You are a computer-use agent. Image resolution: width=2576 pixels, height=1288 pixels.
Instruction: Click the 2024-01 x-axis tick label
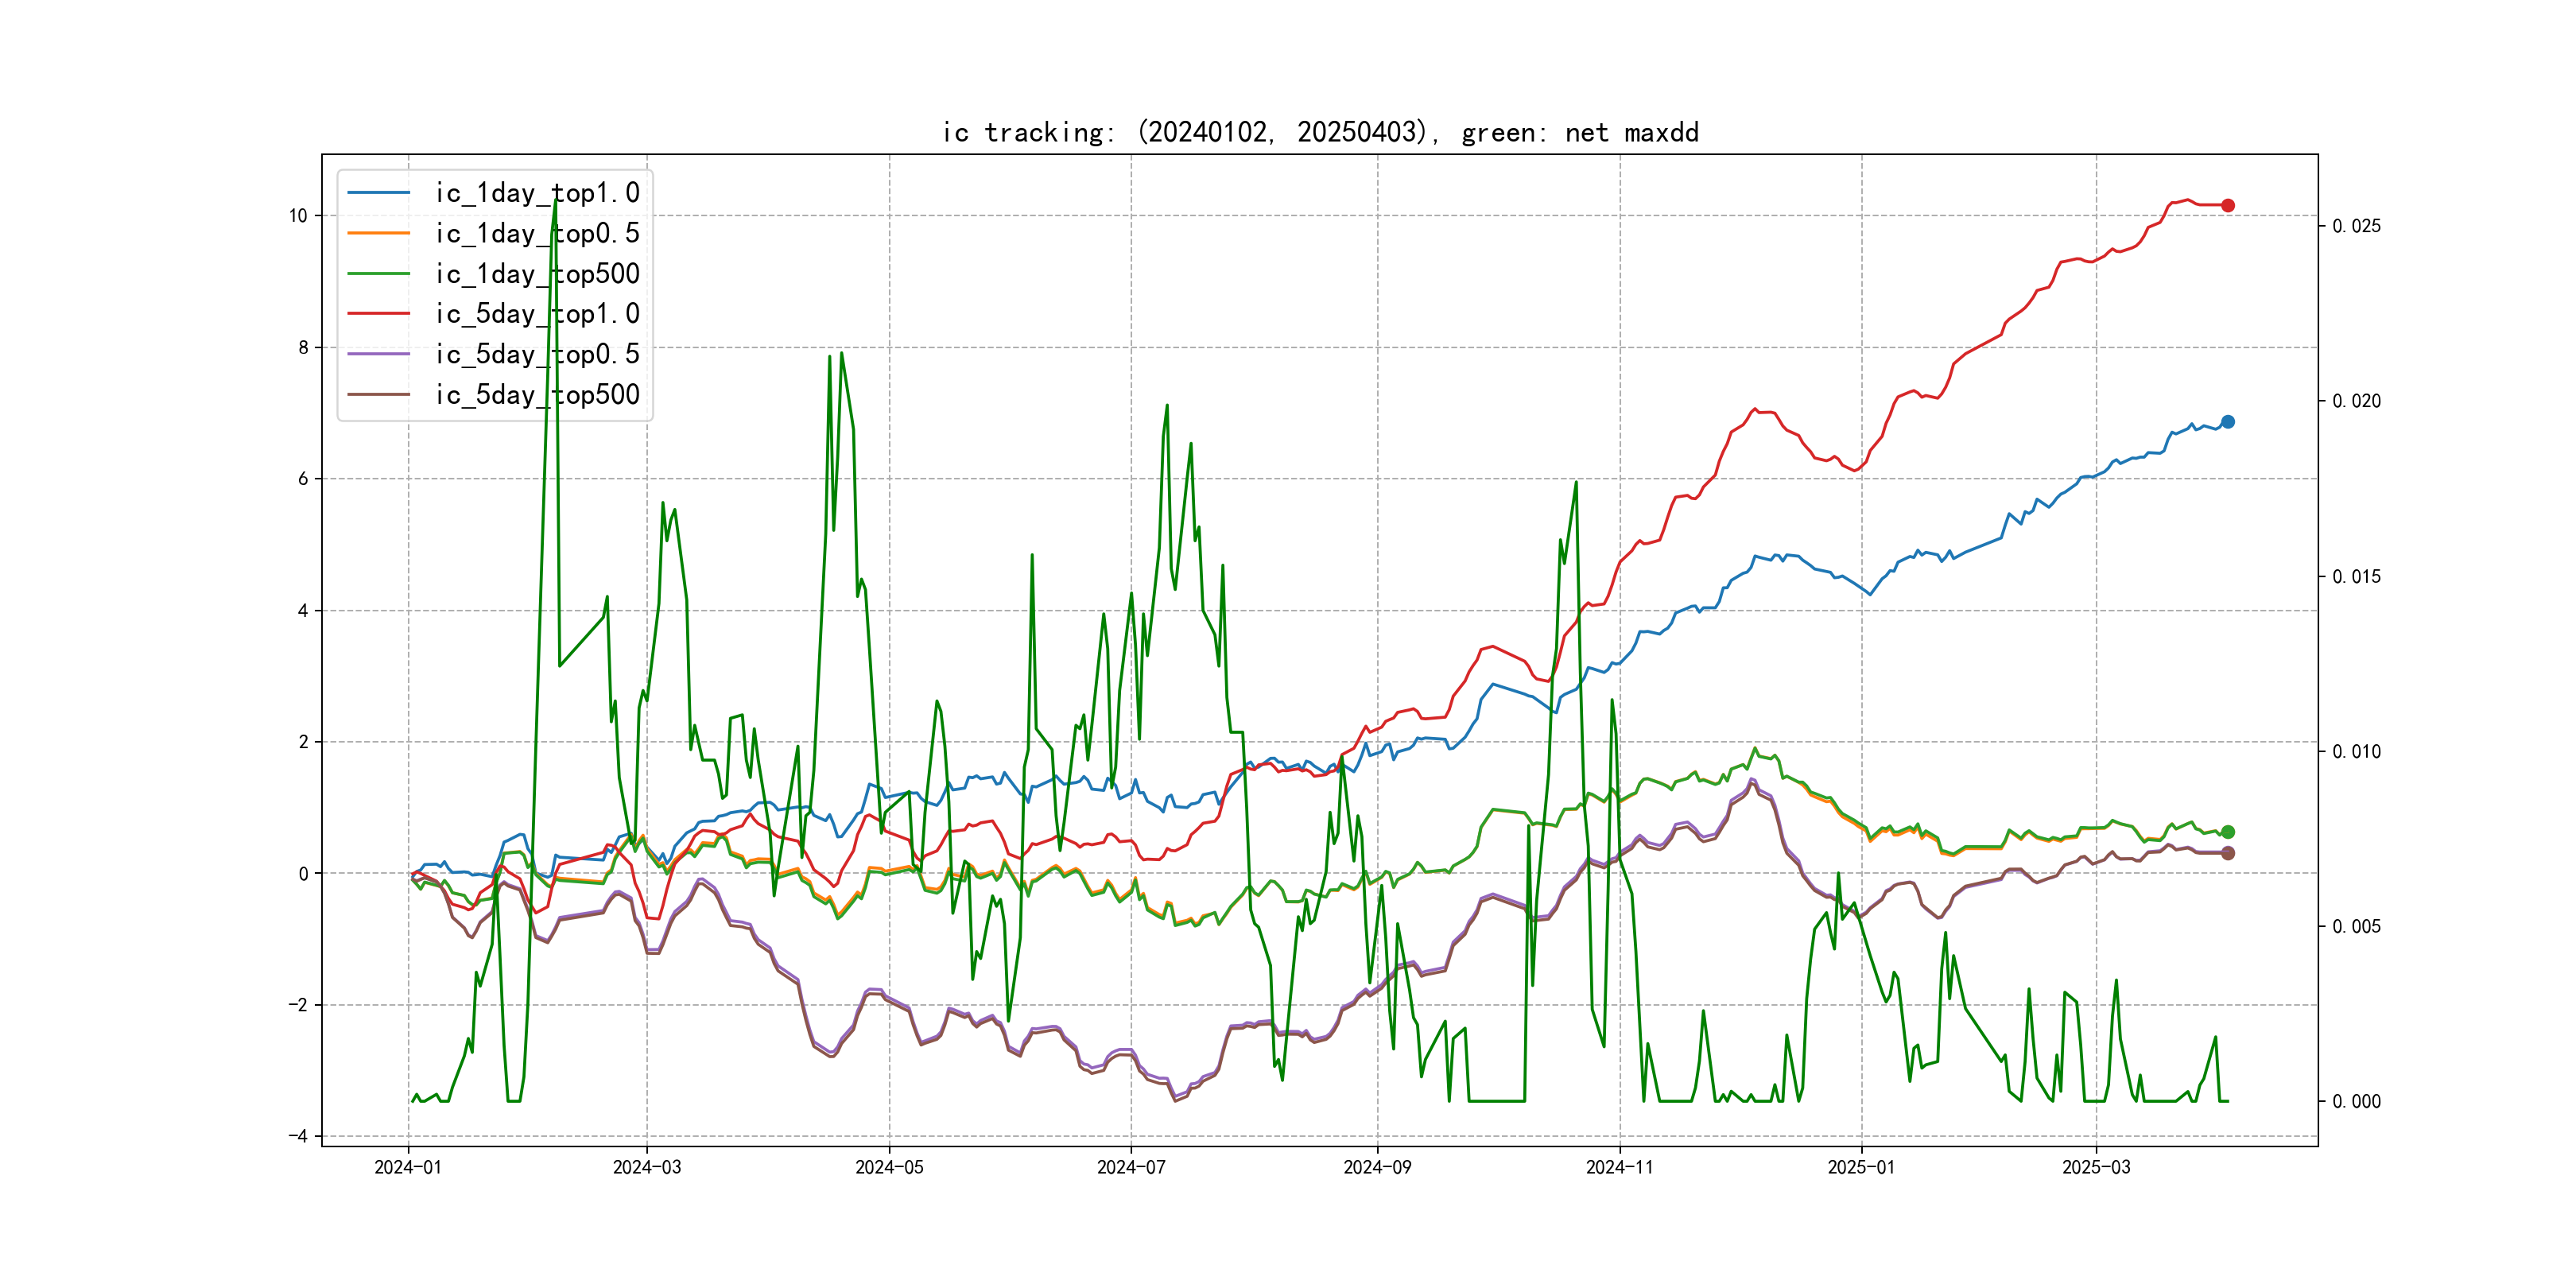(x=408, y=1167)
